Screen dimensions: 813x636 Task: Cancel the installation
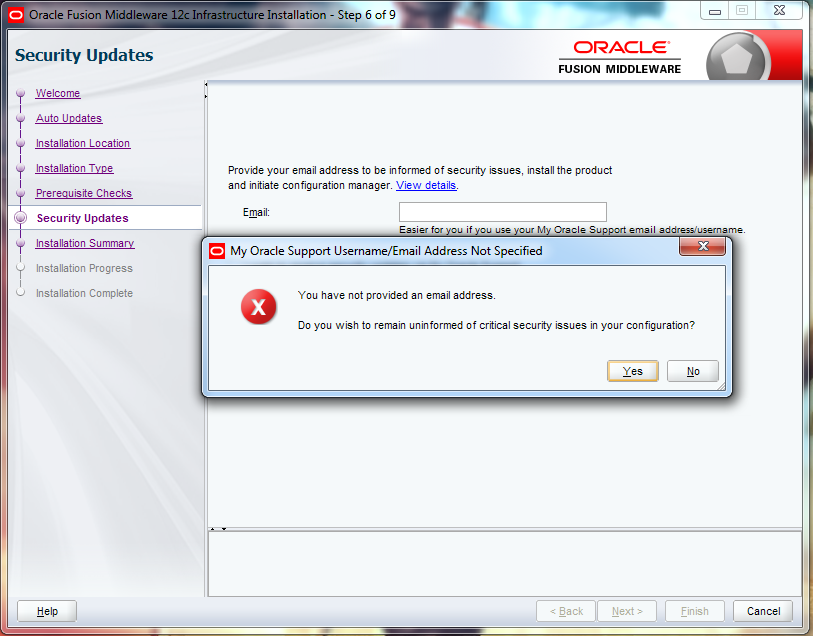point(763,611)
